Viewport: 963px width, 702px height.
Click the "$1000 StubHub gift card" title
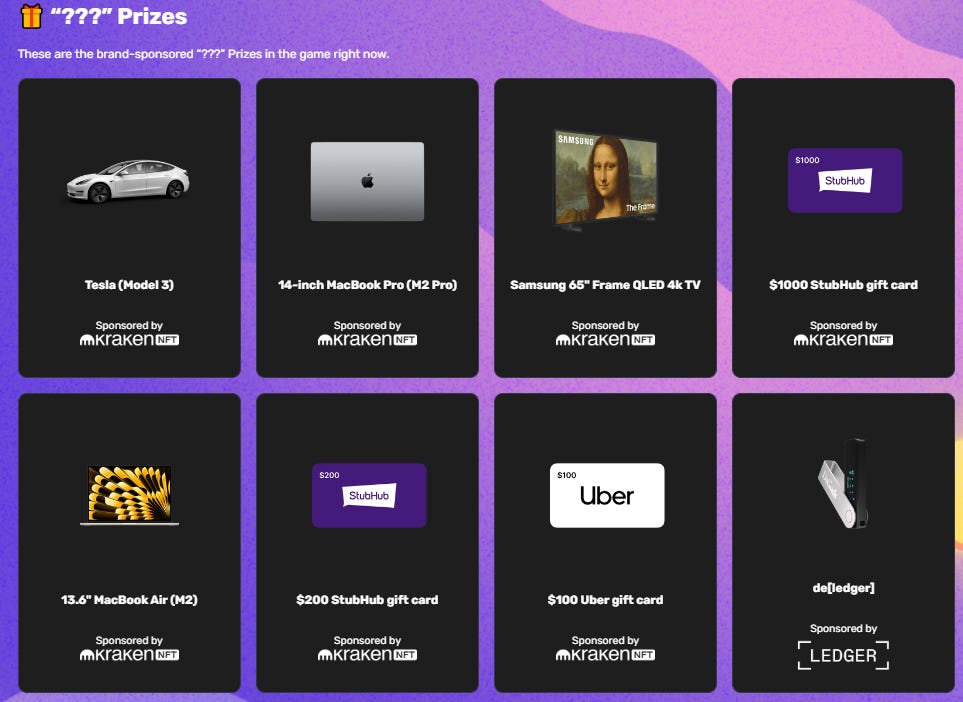[843, 285]
